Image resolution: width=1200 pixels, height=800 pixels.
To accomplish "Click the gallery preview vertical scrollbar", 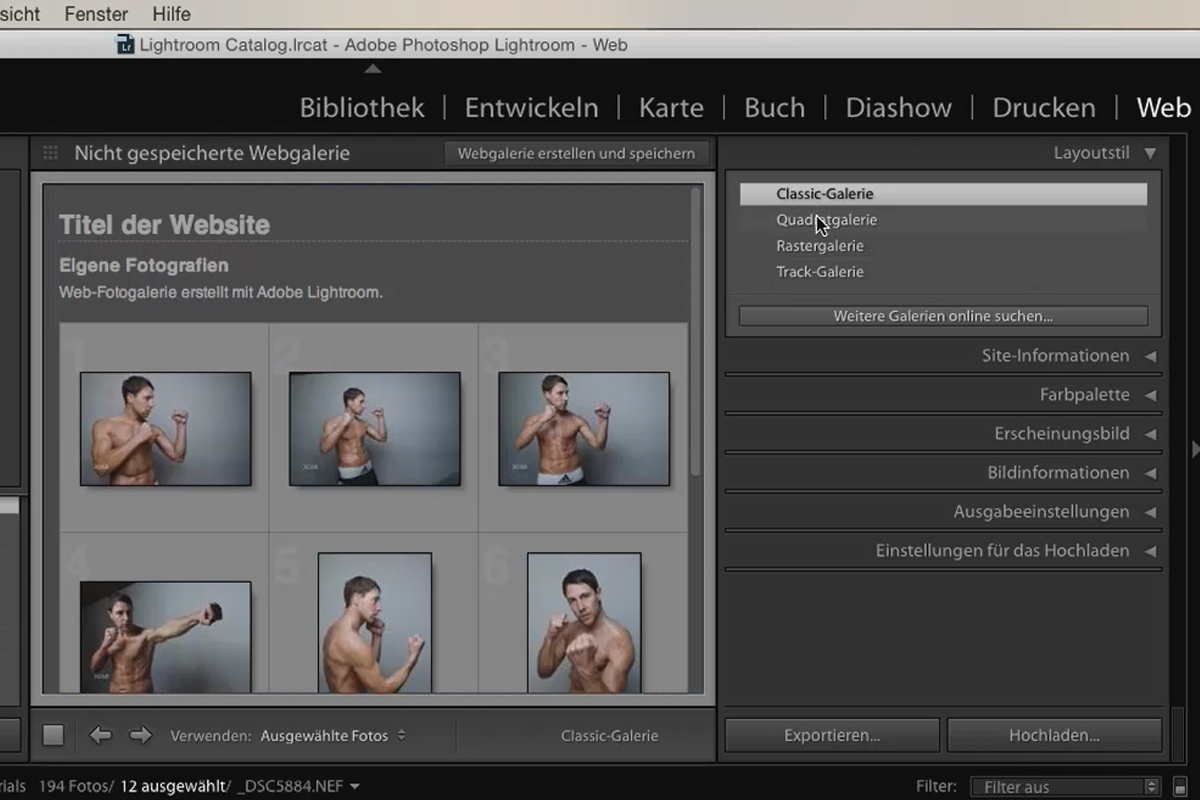I will tap(696, 330).
